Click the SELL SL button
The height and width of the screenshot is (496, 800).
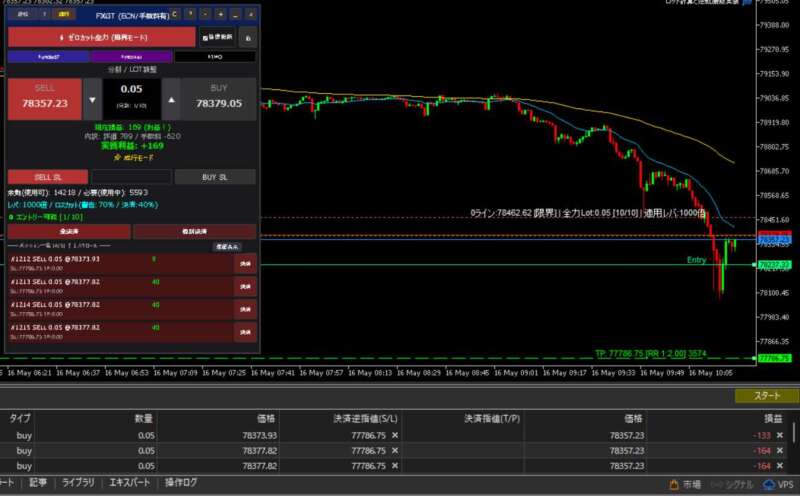point(47,177)
